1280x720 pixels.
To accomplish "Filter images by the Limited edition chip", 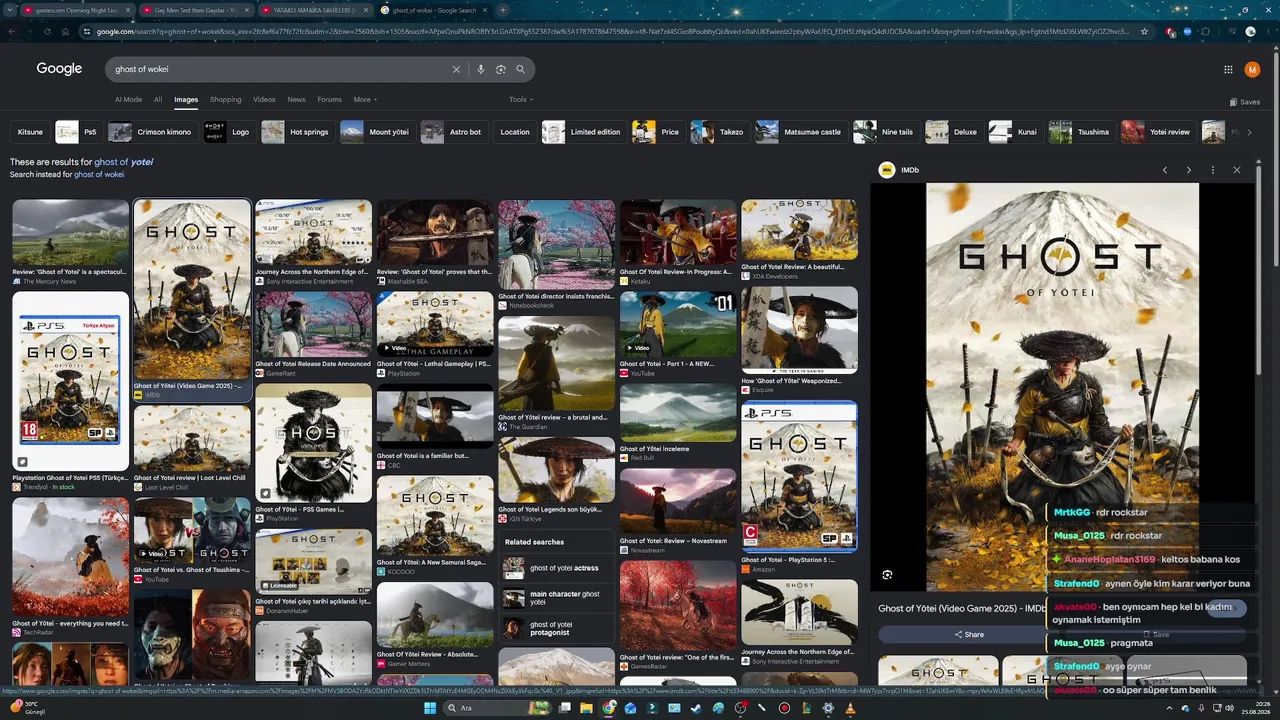I will coord(583,132).
